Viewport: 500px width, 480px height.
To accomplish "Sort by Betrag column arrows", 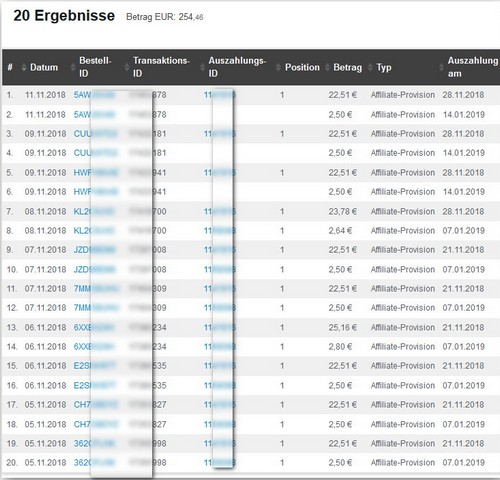I will (x=327, y=68).
